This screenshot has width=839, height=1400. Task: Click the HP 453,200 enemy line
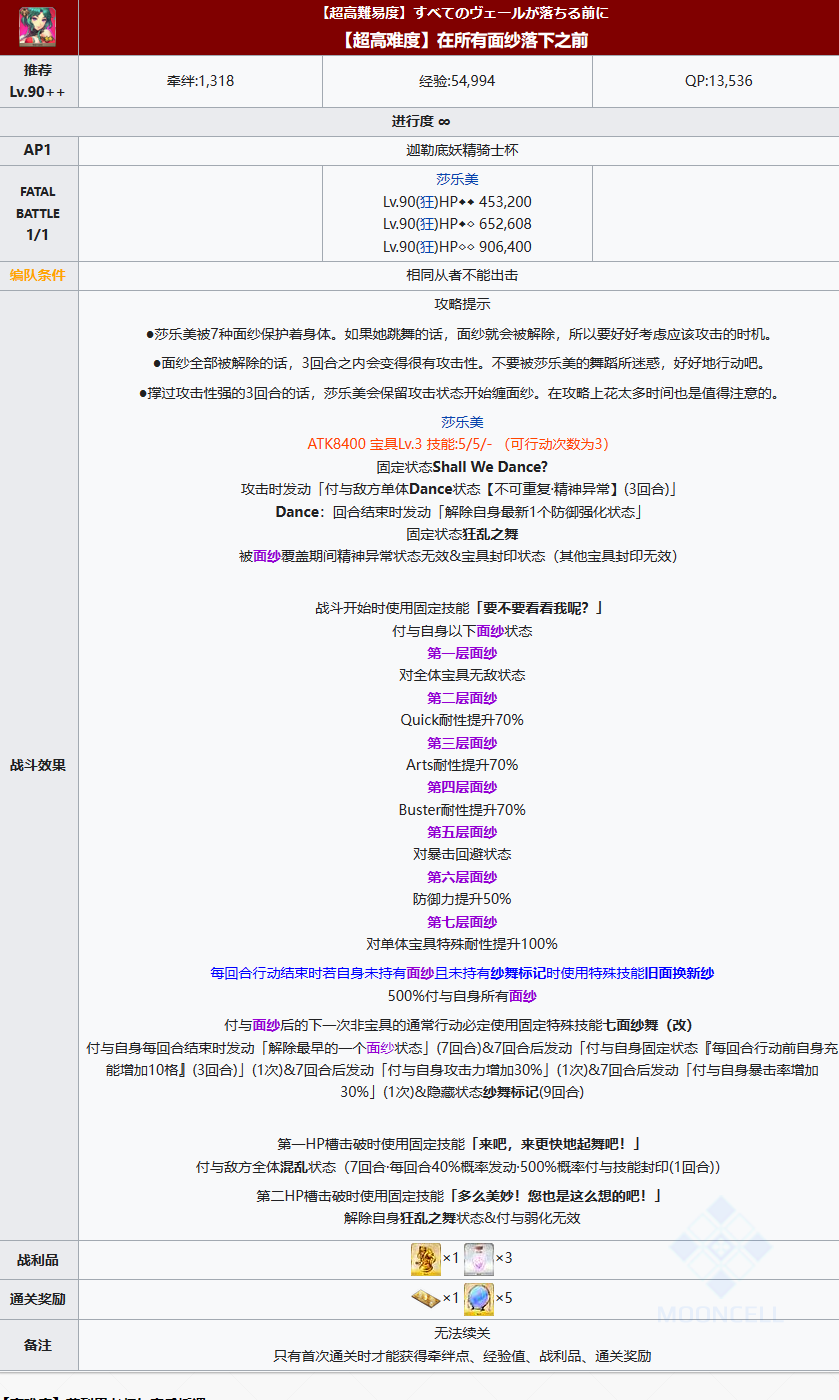[x=457, y=202]
